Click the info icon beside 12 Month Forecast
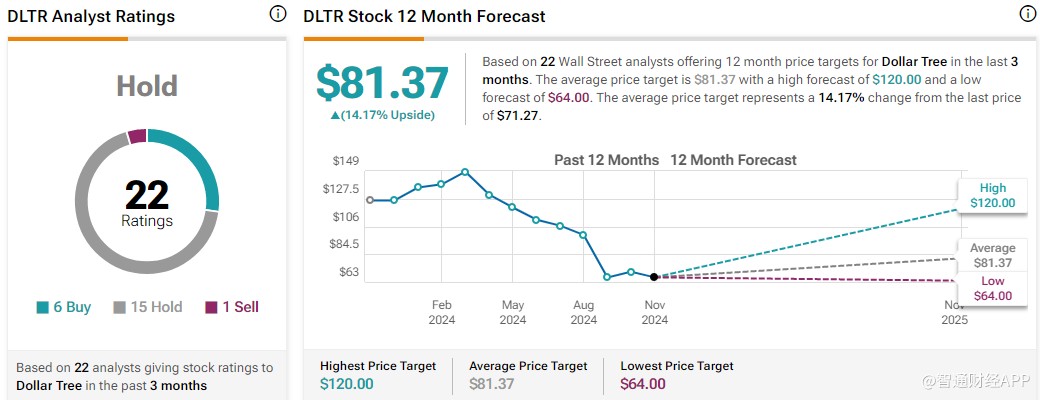Viewport: 1040px width, 400px height. point(1026,15)
